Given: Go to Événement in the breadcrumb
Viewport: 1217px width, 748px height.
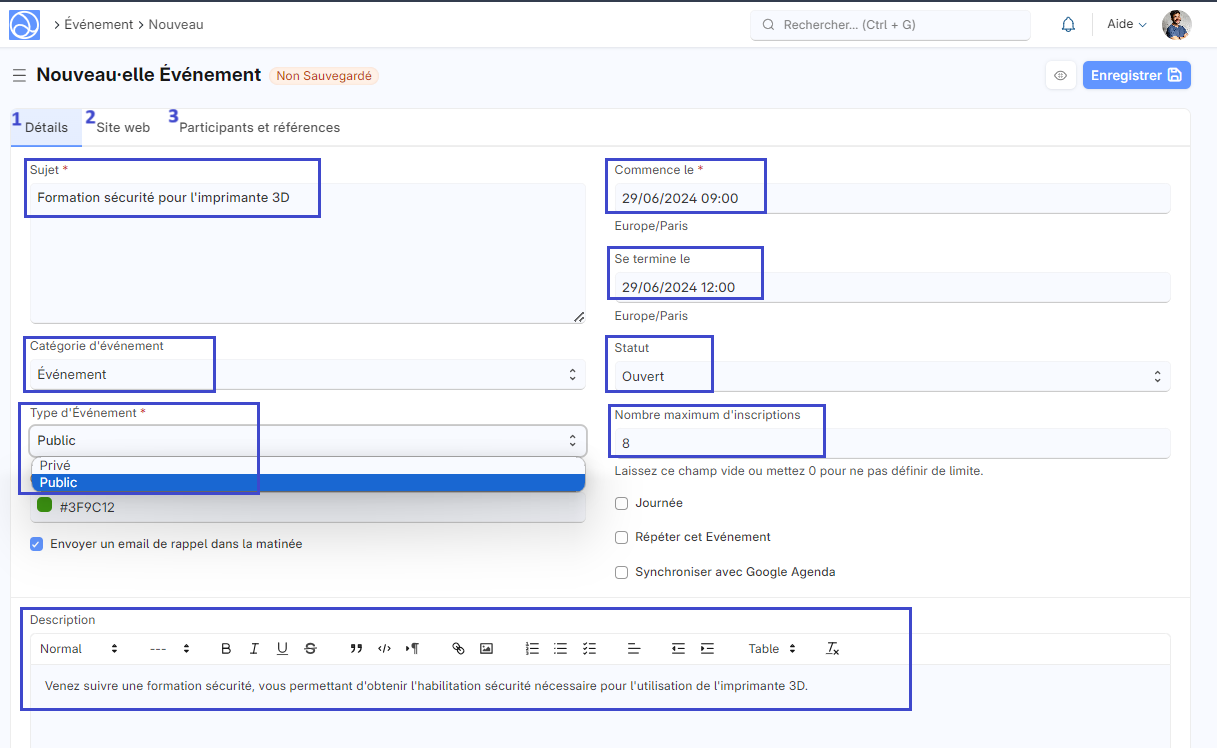Looking at the screenshot, I should click(x=98, y=24).
